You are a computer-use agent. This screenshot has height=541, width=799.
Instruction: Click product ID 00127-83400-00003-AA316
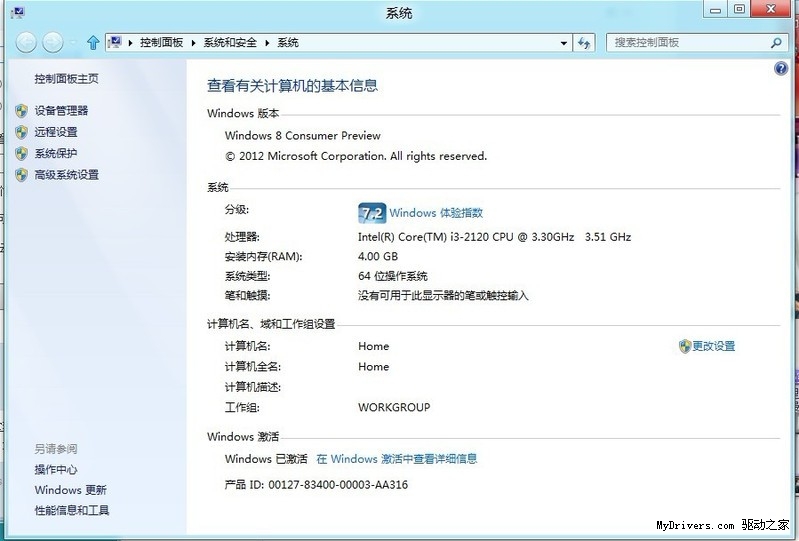(x=338, y=485)
